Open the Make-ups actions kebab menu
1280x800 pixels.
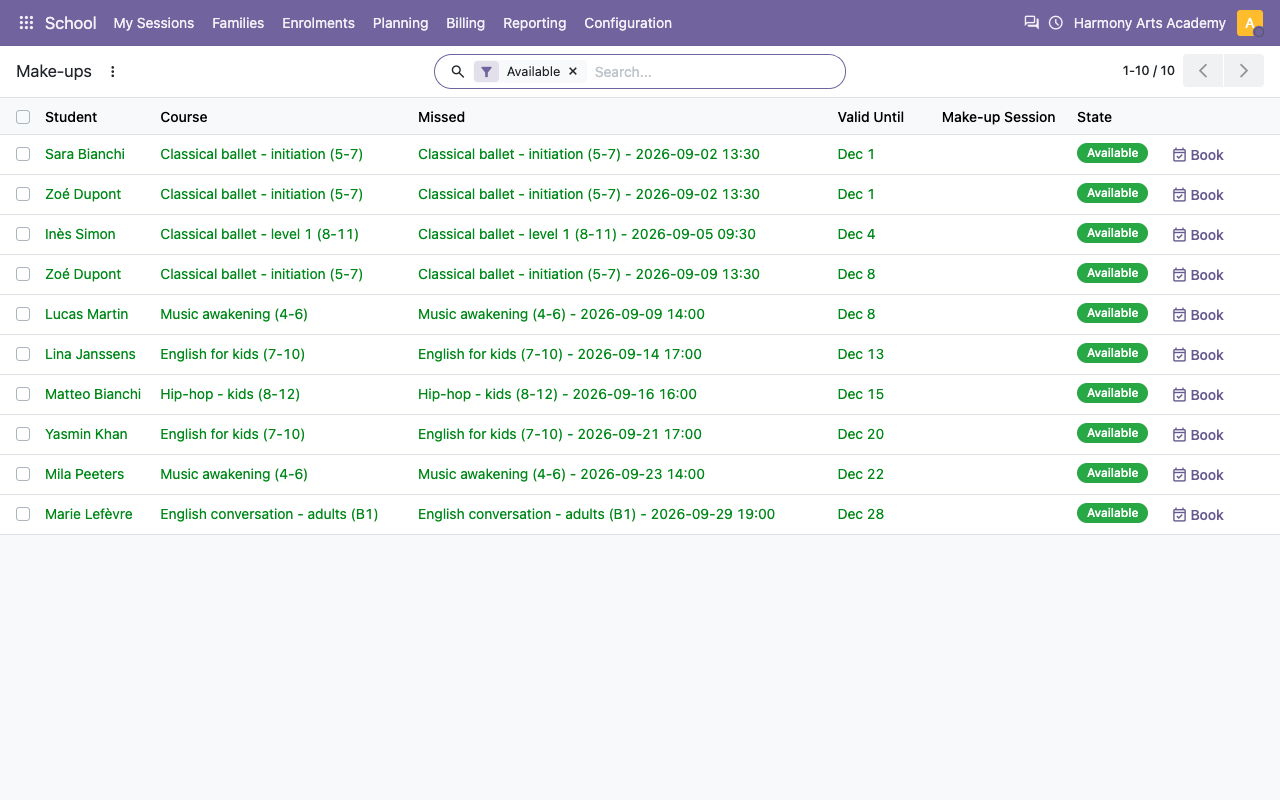tap(113, 72)
